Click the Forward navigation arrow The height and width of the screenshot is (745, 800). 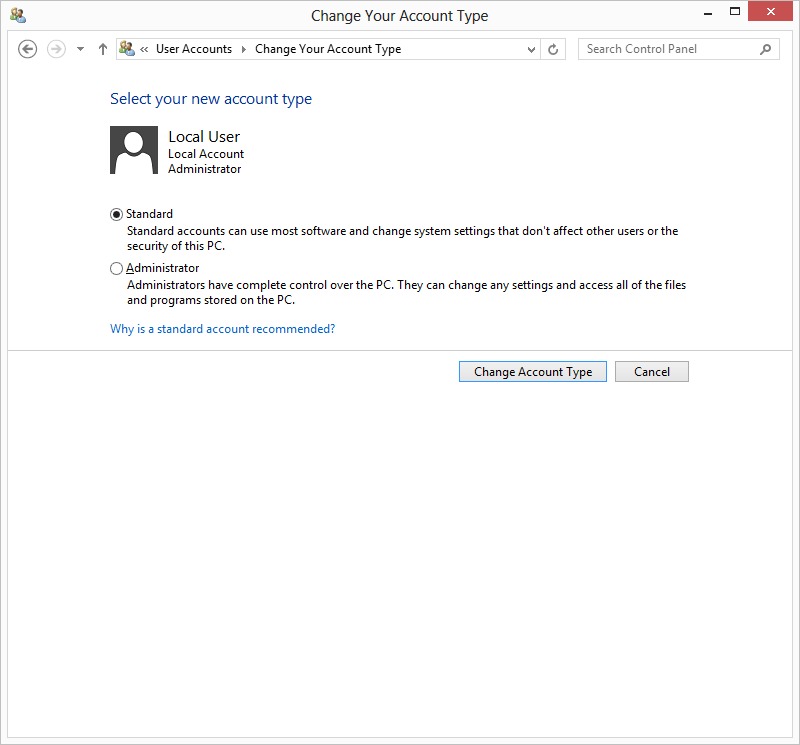click(56, 49)
